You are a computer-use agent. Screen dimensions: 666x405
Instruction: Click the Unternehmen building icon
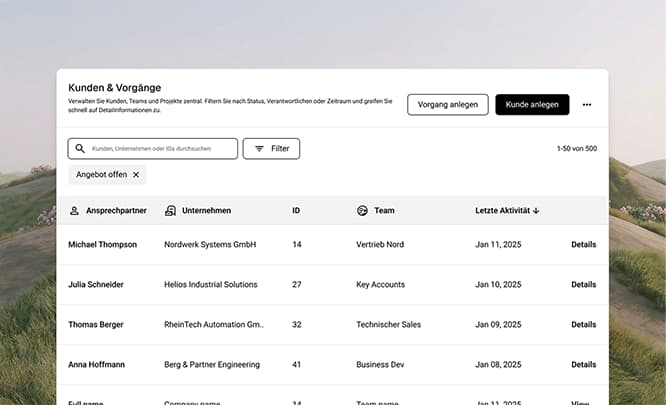(x=171, y=211)
